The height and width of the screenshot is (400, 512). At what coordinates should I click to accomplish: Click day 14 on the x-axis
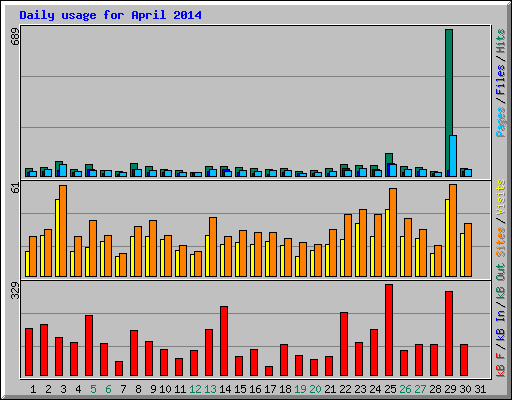click(x=225, y=389)
